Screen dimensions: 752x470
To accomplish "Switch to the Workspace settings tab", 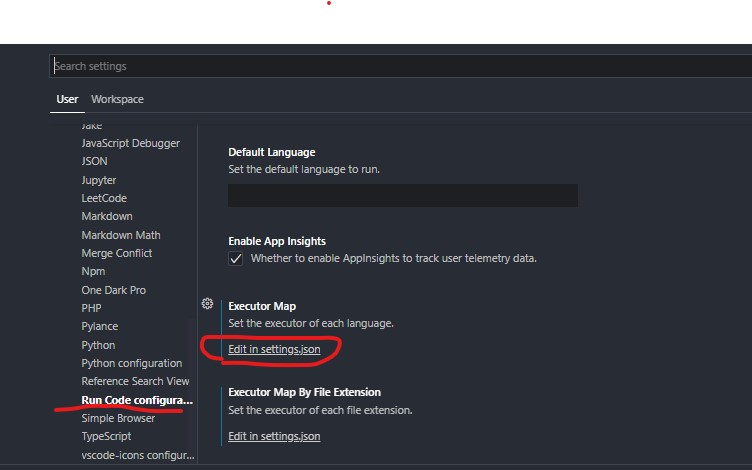I will click(x=117, y=99).
